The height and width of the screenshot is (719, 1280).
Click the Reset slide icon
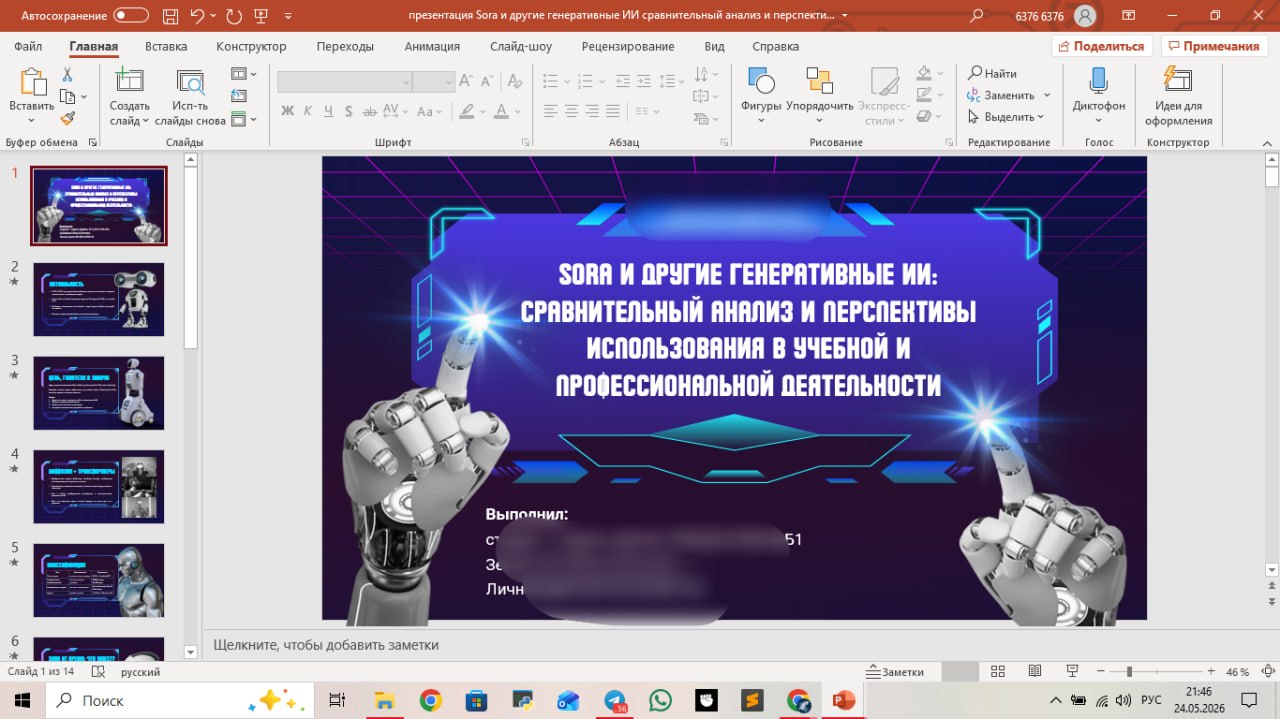(239, 96)
